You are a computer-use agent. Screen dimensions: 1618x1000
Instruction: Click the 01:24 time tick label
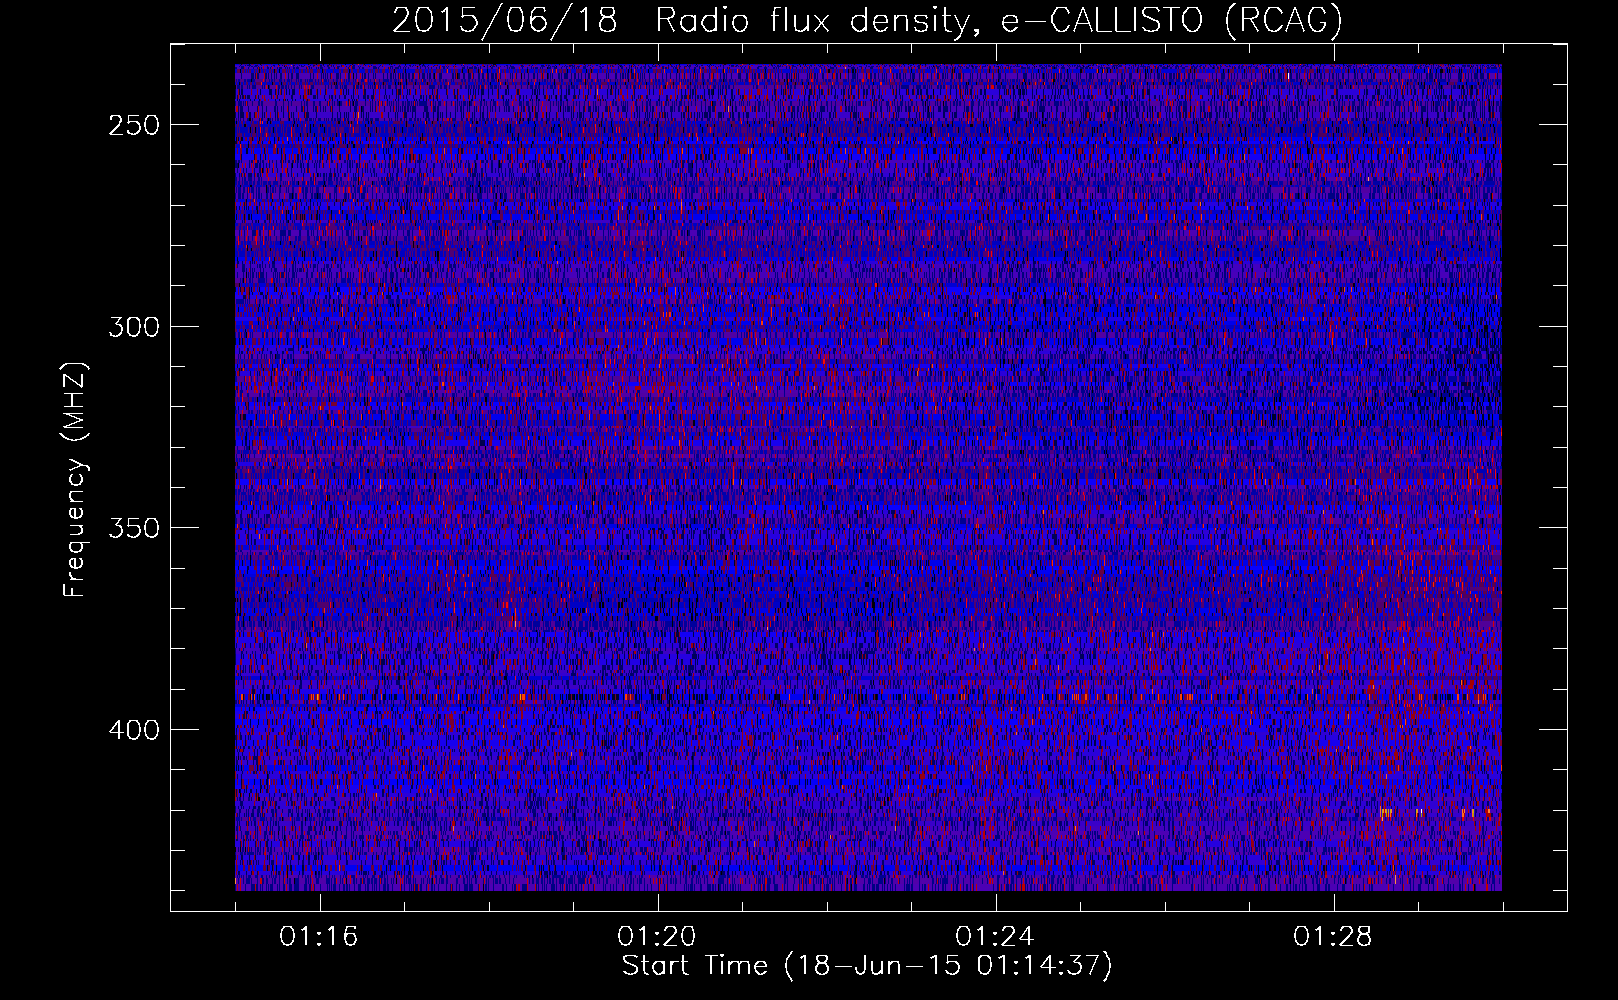pyautogui.click(x=995, y=937)
